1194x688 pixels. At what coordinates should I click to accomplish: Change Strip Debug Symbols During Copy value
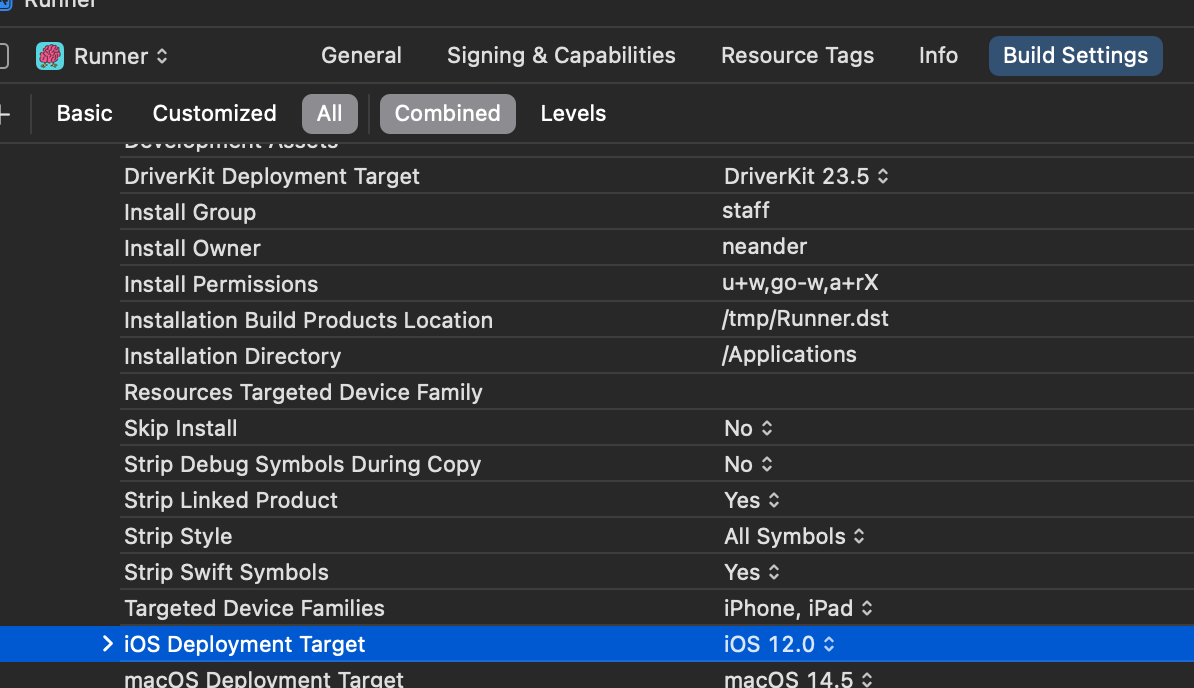tap(748, 464)
